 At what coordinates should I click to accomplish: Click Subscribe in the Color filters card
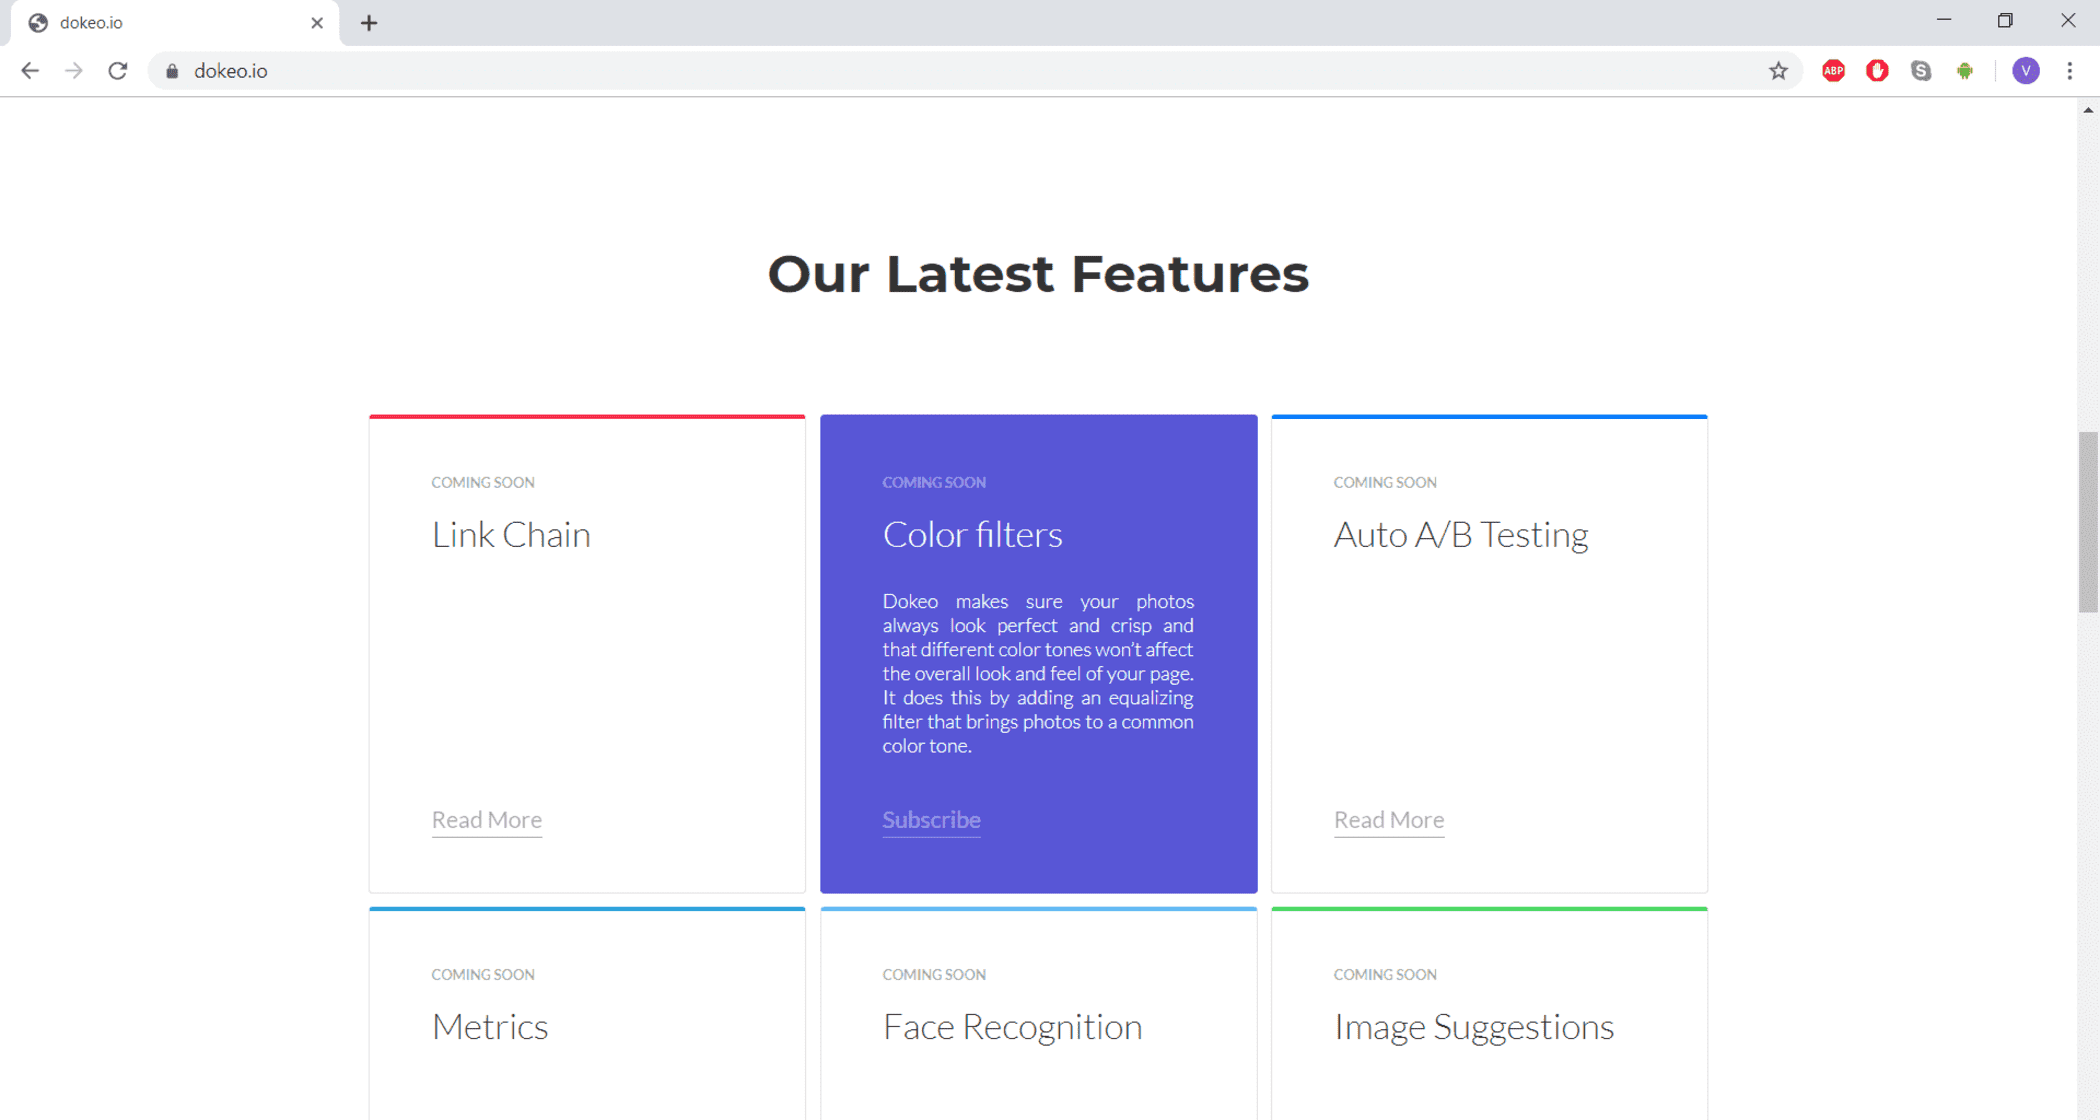(931, 820)
